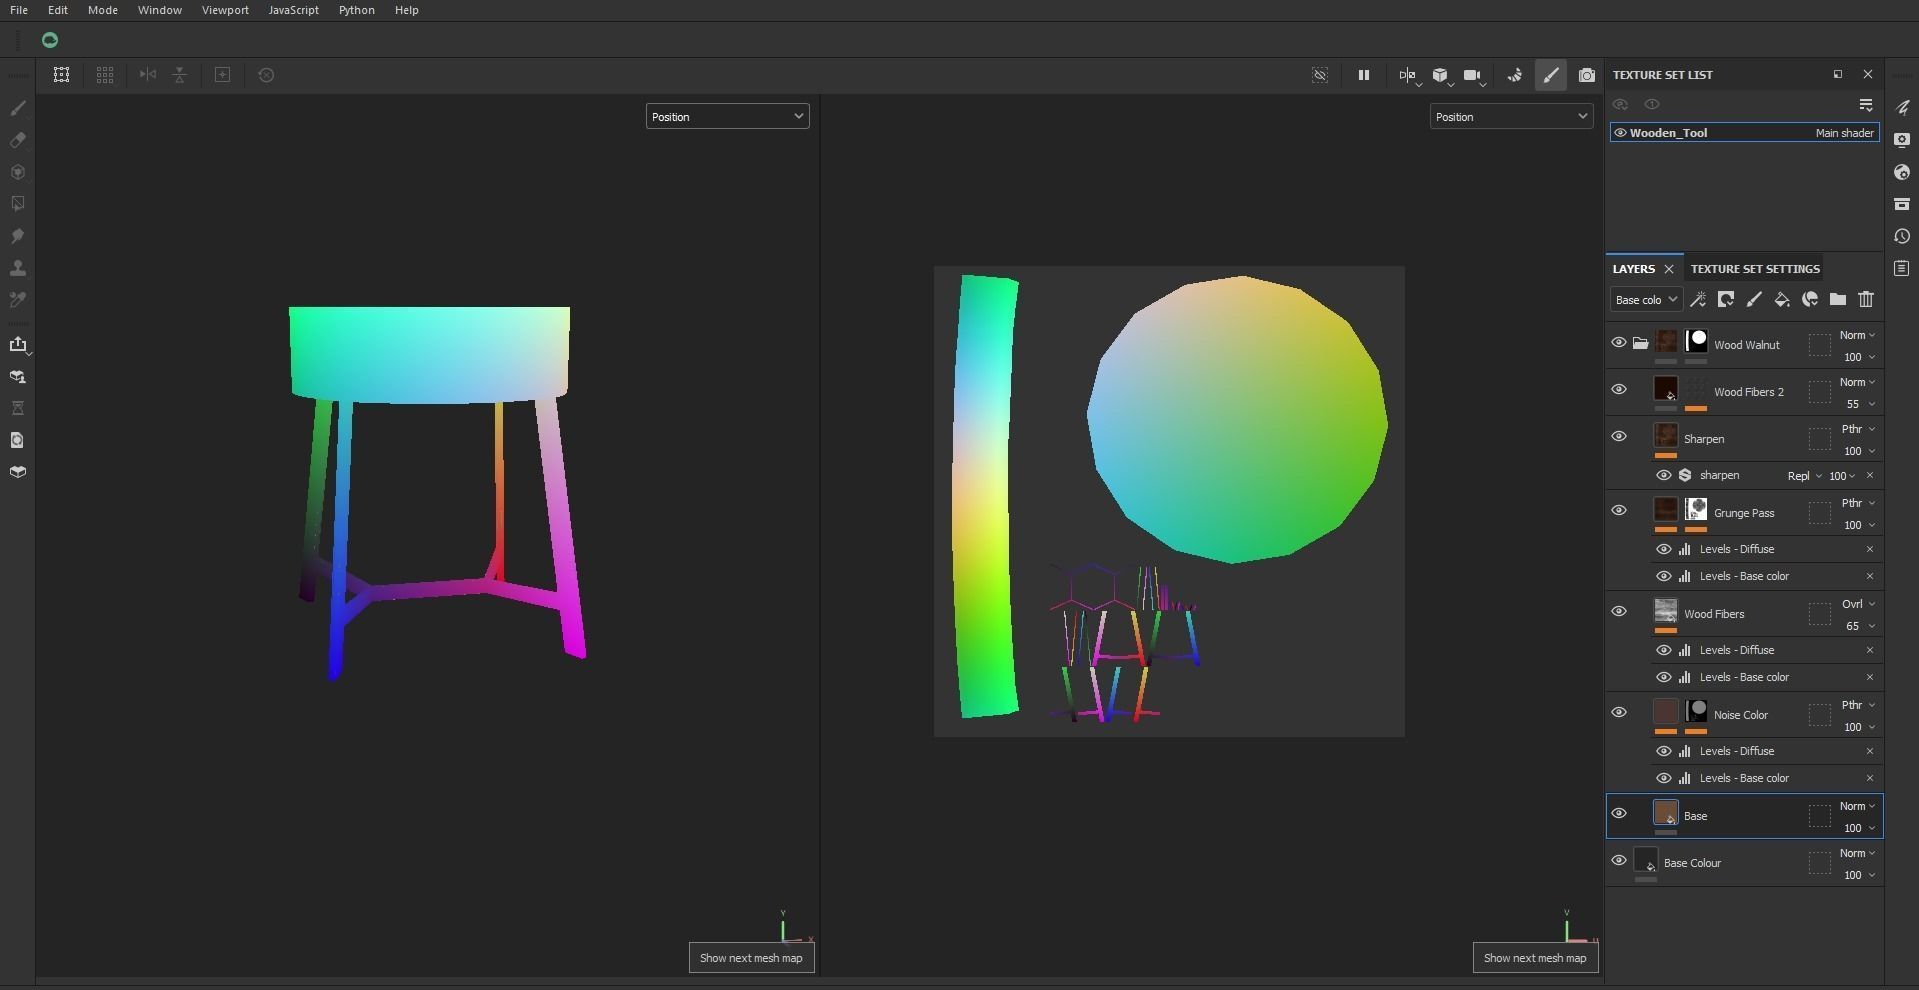This screenshot has width=1919, height=990.
Task: Add a mask to the selected layer
Action: pyautogui.click(x=1726, y=299)
